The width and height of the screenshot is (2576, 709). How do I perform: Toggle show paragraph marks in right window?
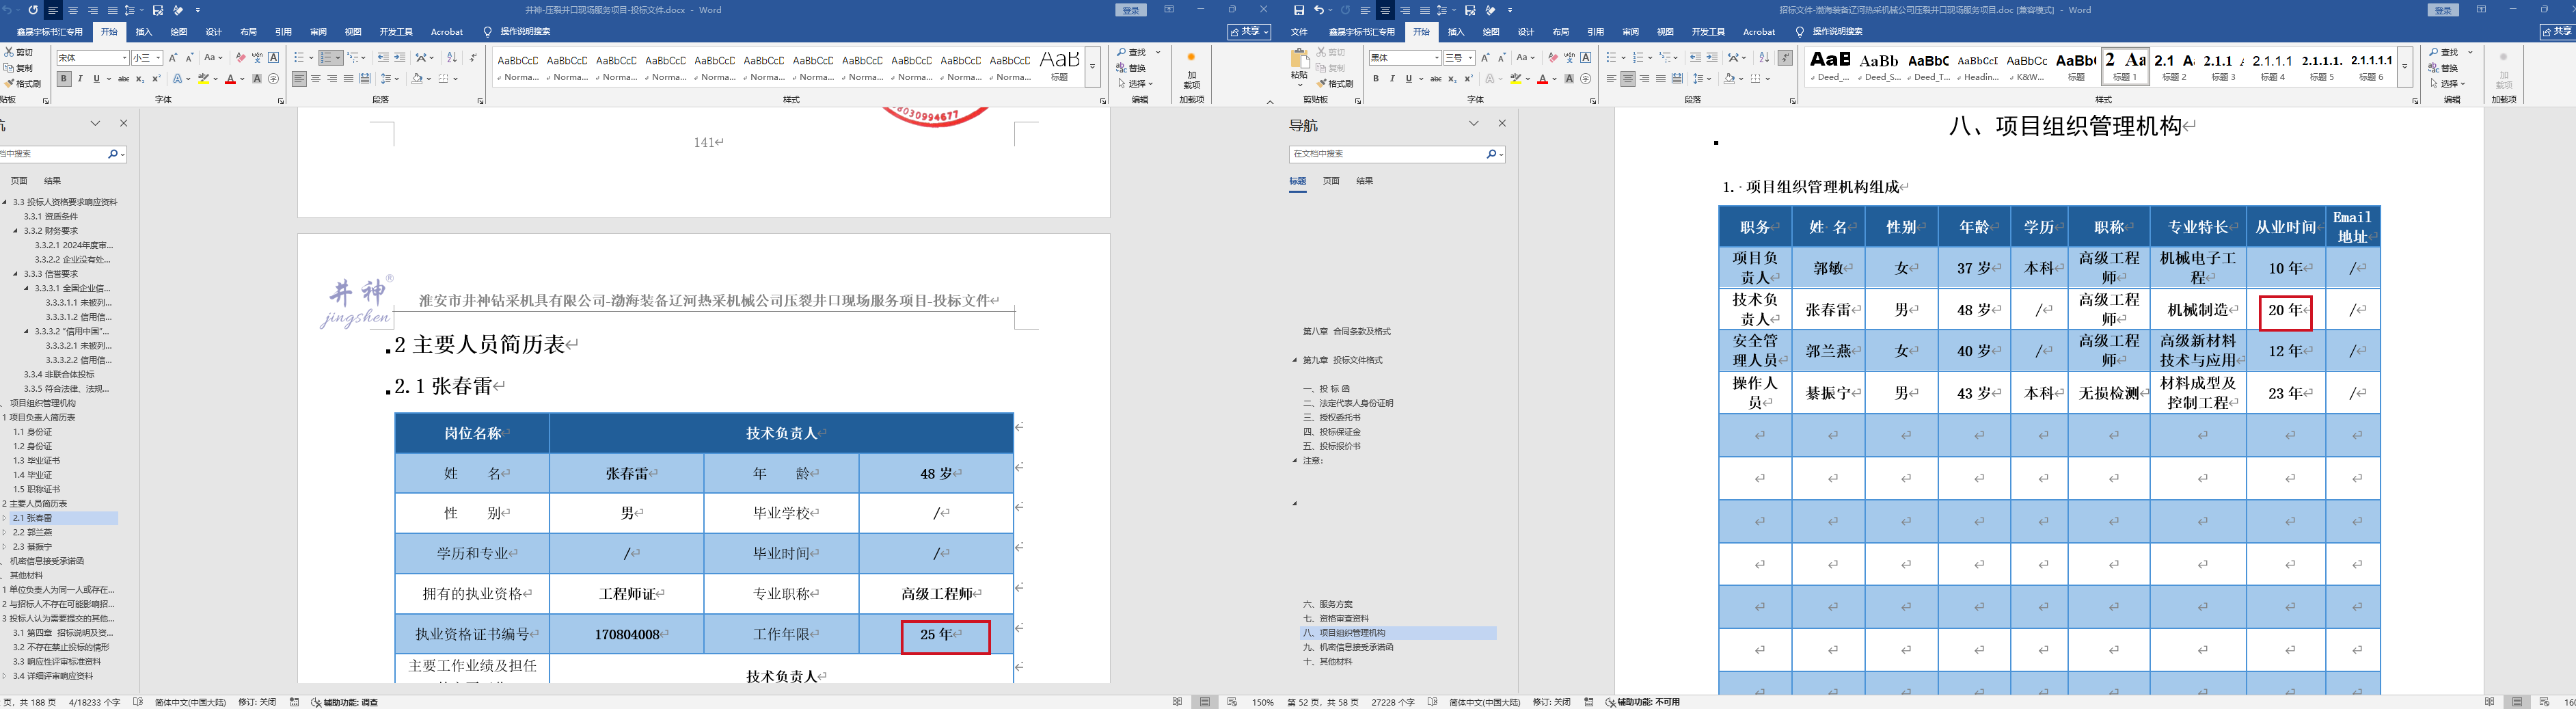(1785, 57)
